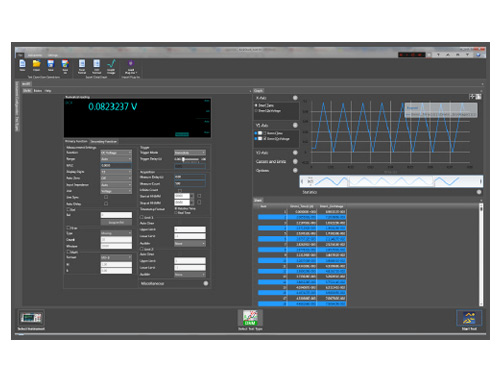
Task: Enable the Auto Delay checkbox
Action: (x=106, y=204)
